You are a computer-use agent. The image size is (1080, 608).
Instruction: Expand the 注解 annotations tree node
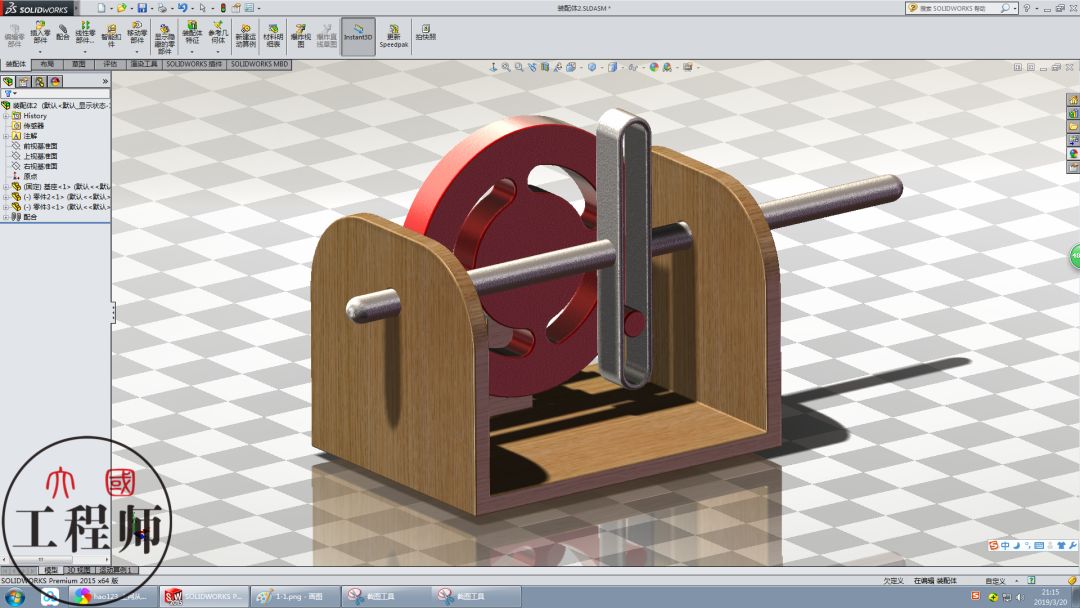(x=6, y=136)
